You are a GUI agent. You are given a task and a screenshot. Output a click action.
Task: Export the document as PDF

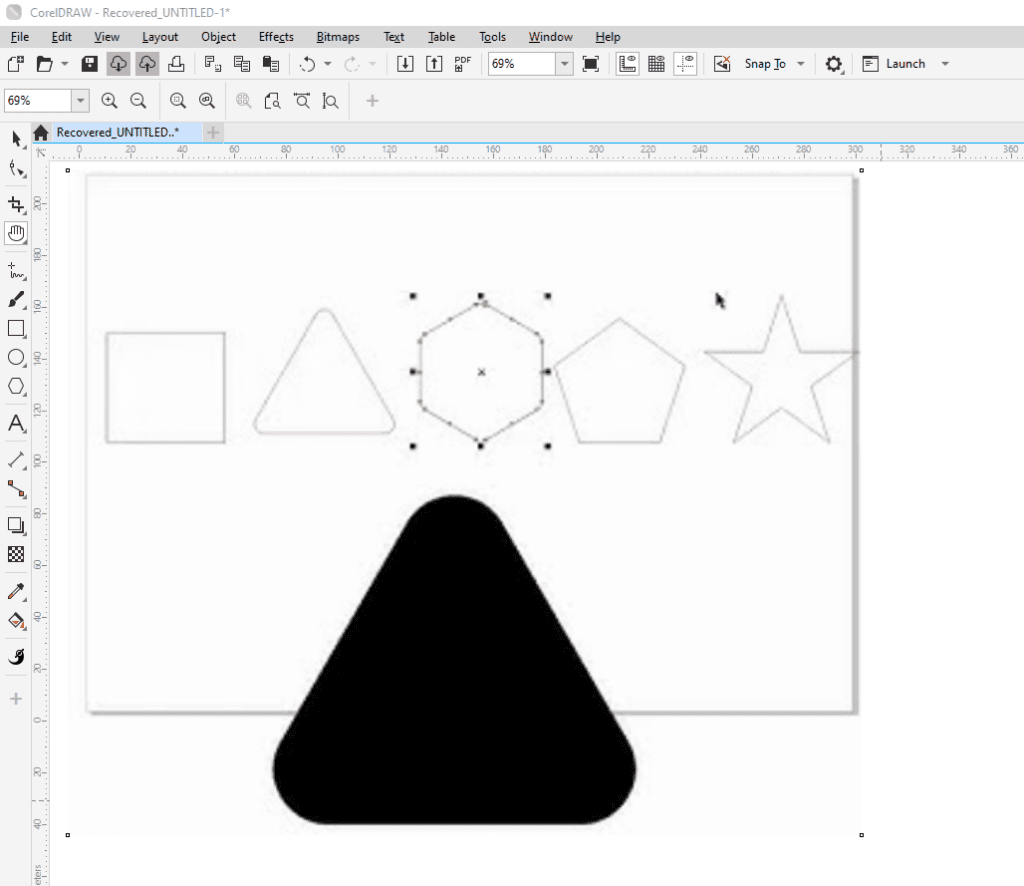pyautogui.click(x=460, y=63)
